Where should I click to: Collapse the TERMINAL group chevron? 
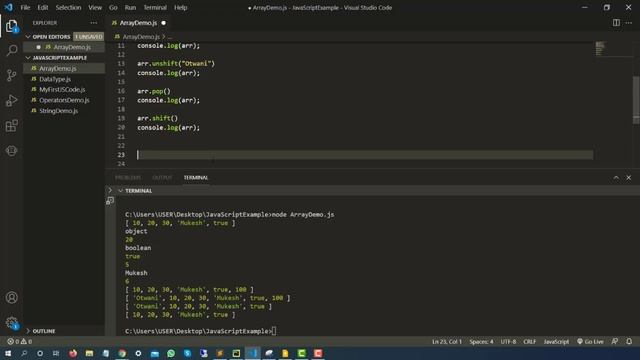pyautogui.click(x=120, y=191)
